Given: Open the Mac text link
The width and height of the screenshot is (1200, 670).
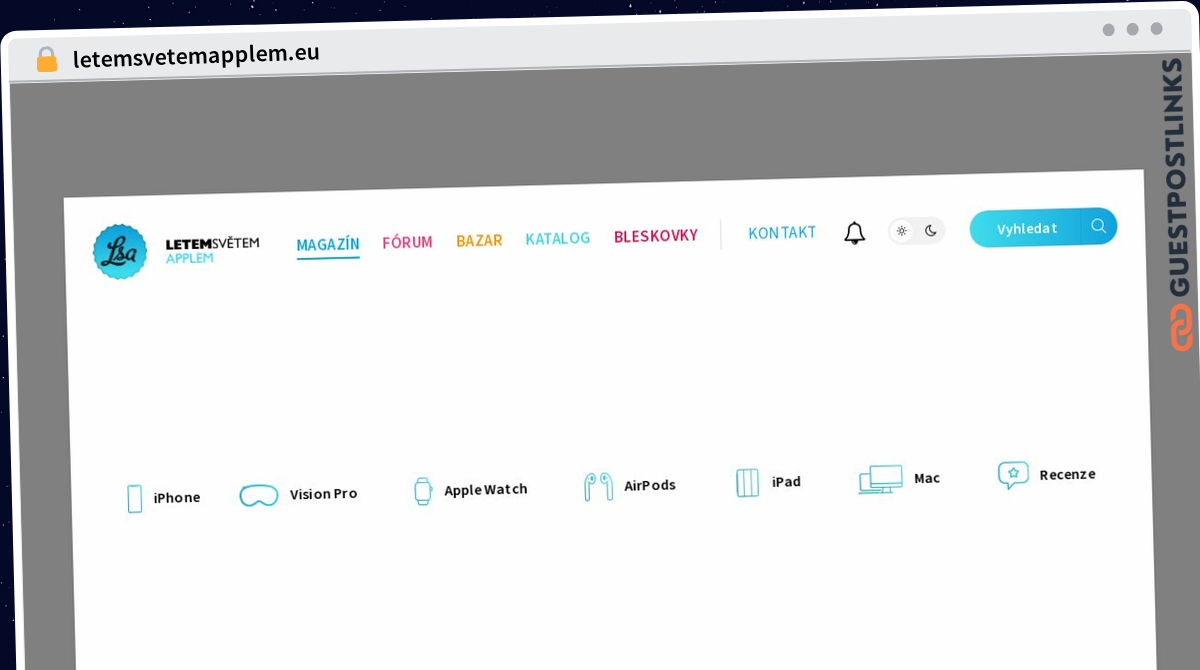Looking at the screenshot, I should point(927,478).
